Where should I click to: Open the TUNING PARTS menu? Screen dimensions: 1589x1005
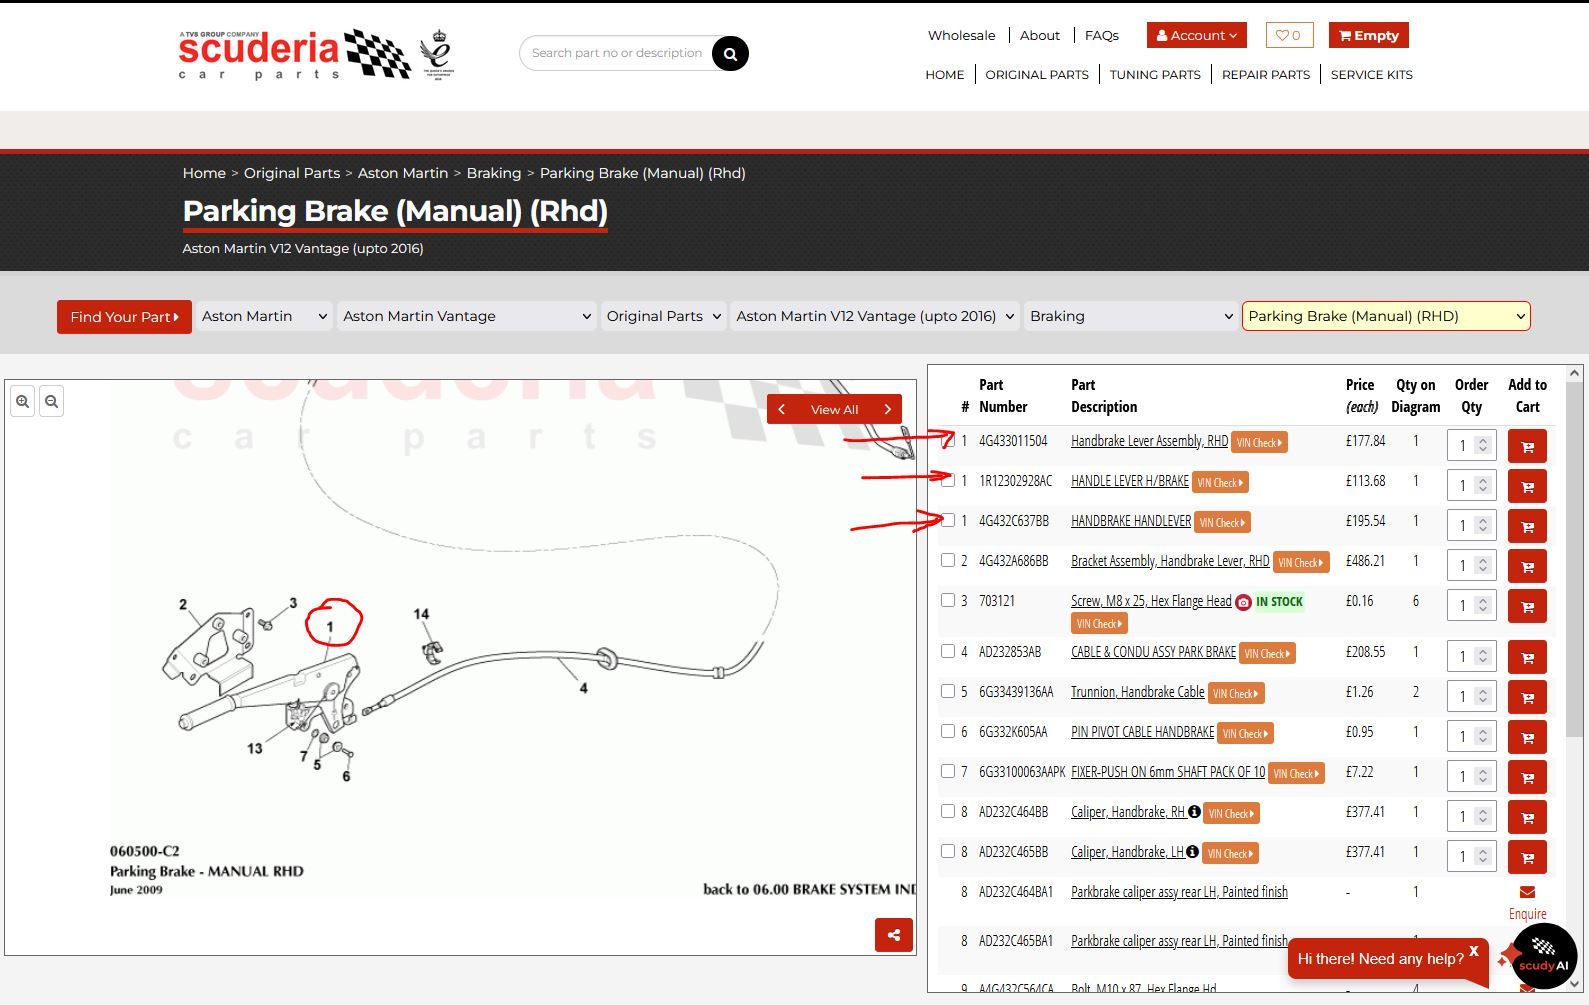[1154, 74]
